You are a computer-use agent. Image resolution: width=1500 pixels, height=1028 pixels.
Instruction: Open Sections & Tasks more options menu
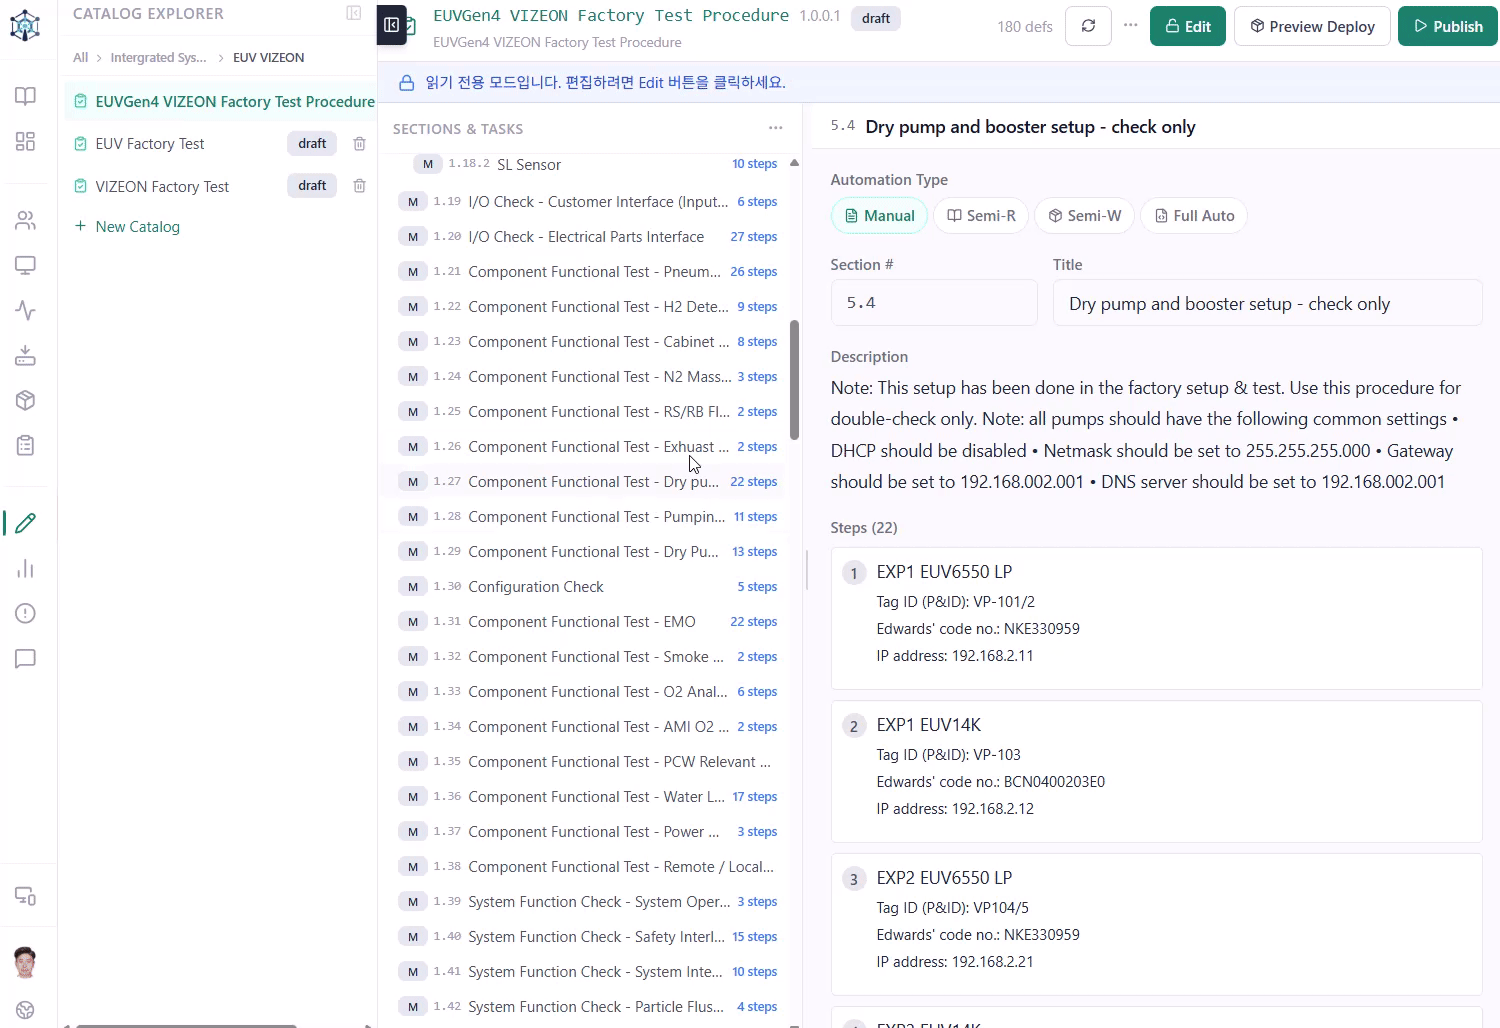(776, 128)
